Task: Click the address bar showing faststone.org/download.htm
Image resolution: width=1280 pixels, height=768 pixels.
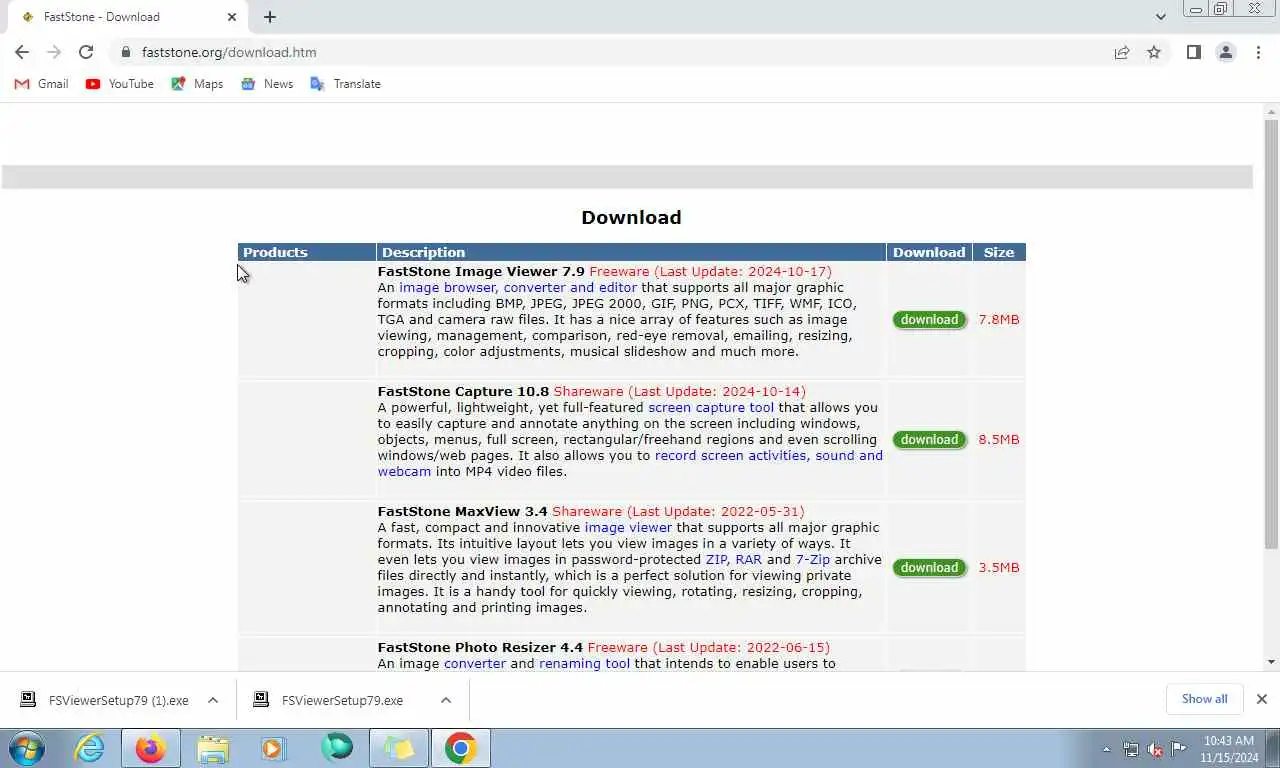Action: 610,52
